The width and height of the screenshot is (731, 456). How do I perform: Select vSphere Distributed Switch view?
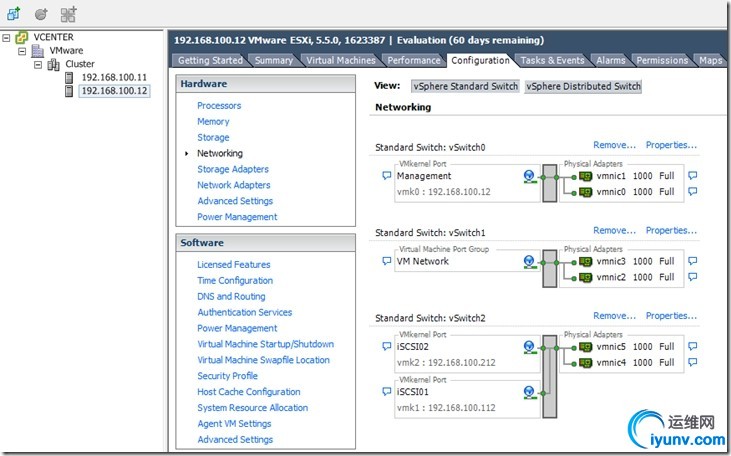pos(583,86)
